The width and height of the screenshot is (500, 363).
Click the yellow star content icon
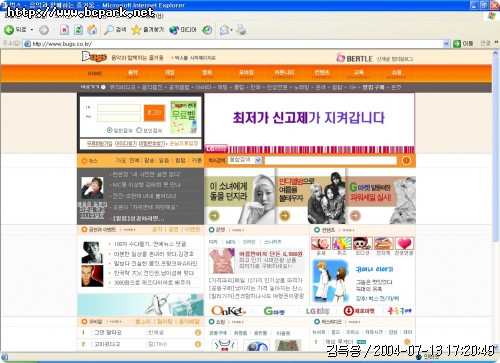[342, 243]
